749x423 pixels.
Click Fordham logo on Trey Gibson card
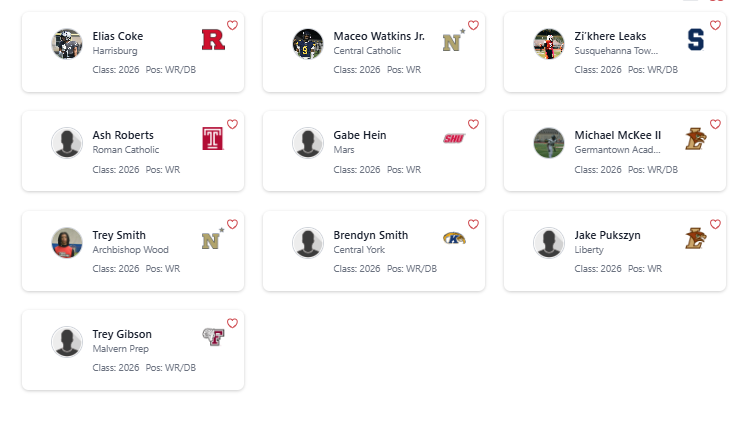212,338
